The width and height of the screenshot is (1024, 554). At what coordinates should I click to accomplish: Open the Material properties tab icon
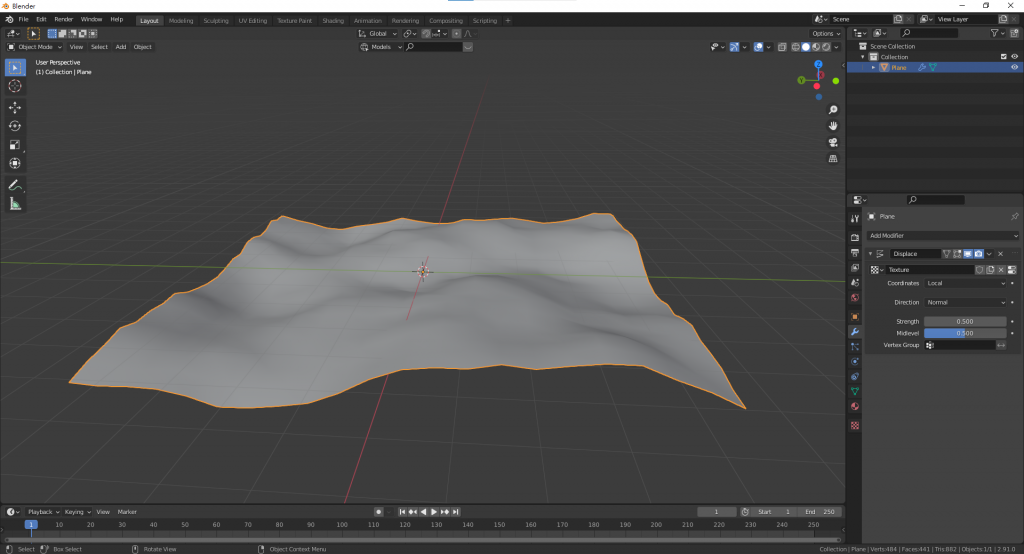pos(854,407)
